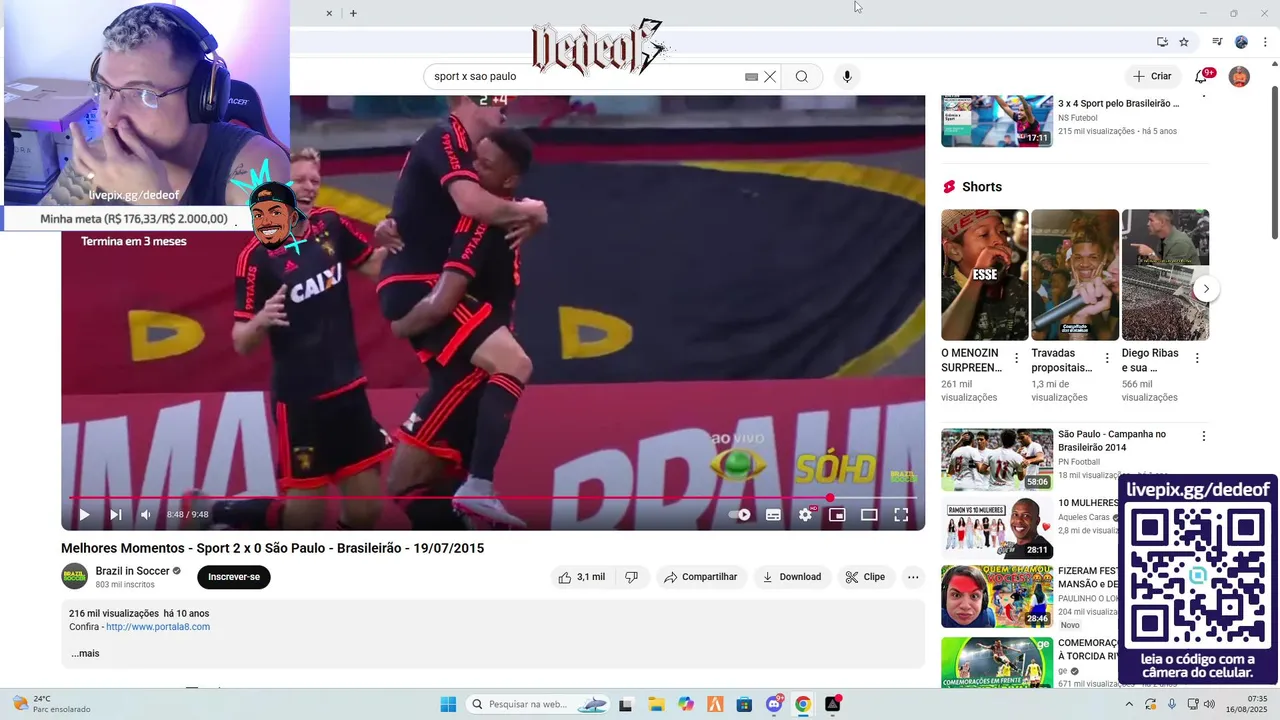Open Compartilhar share dialog
Screen dimensions: 1280x720
click(701, 577)
